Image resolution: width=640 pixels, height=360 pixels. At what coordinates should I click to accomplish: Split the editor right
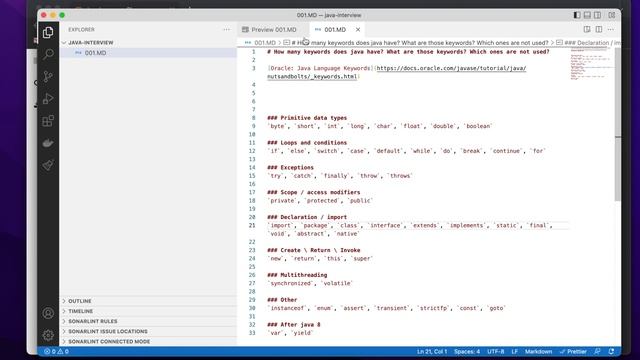click(x=599, y=29)
